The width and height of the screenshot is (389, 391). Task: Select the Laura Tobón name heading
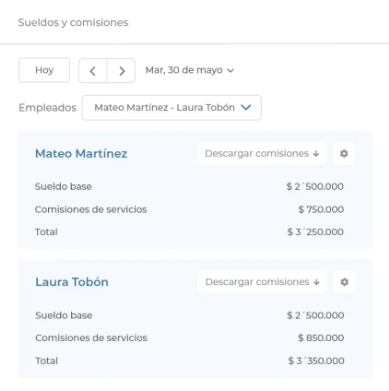pos(72,282)
